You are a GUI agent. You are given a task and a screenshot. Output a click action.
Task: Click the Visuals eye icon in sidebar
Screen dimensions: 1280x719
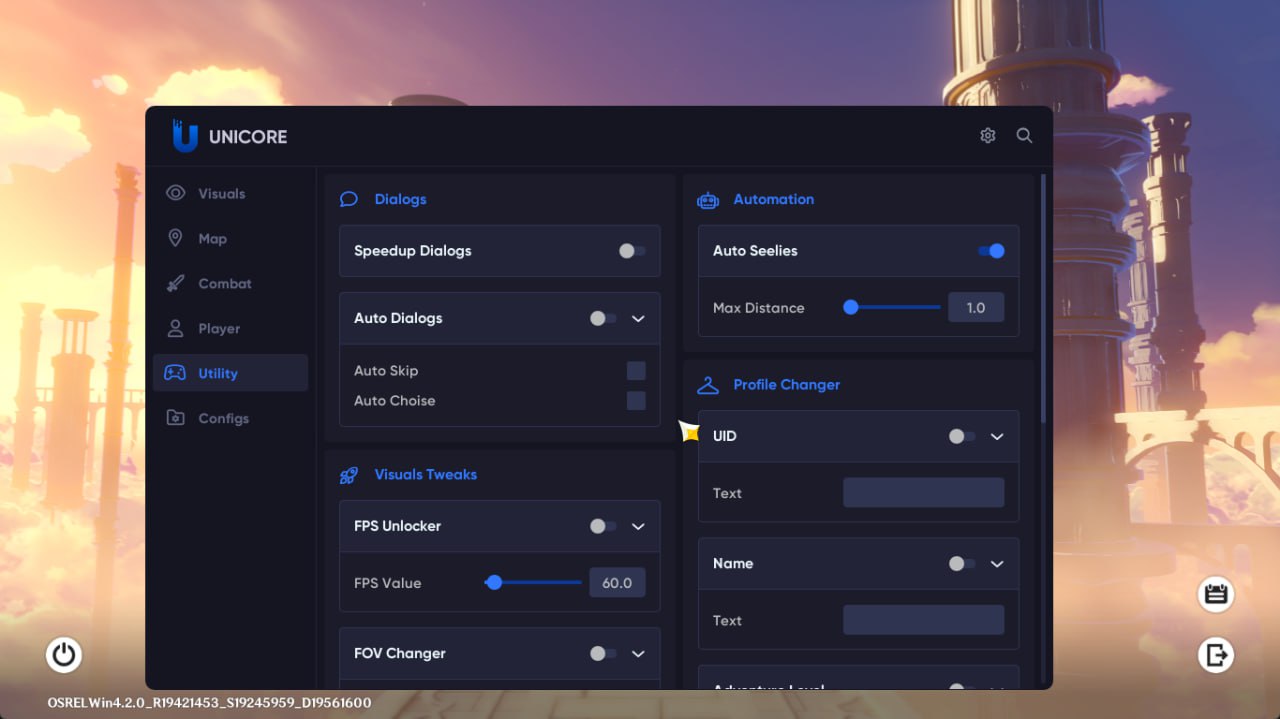click(x=176, y=193)
